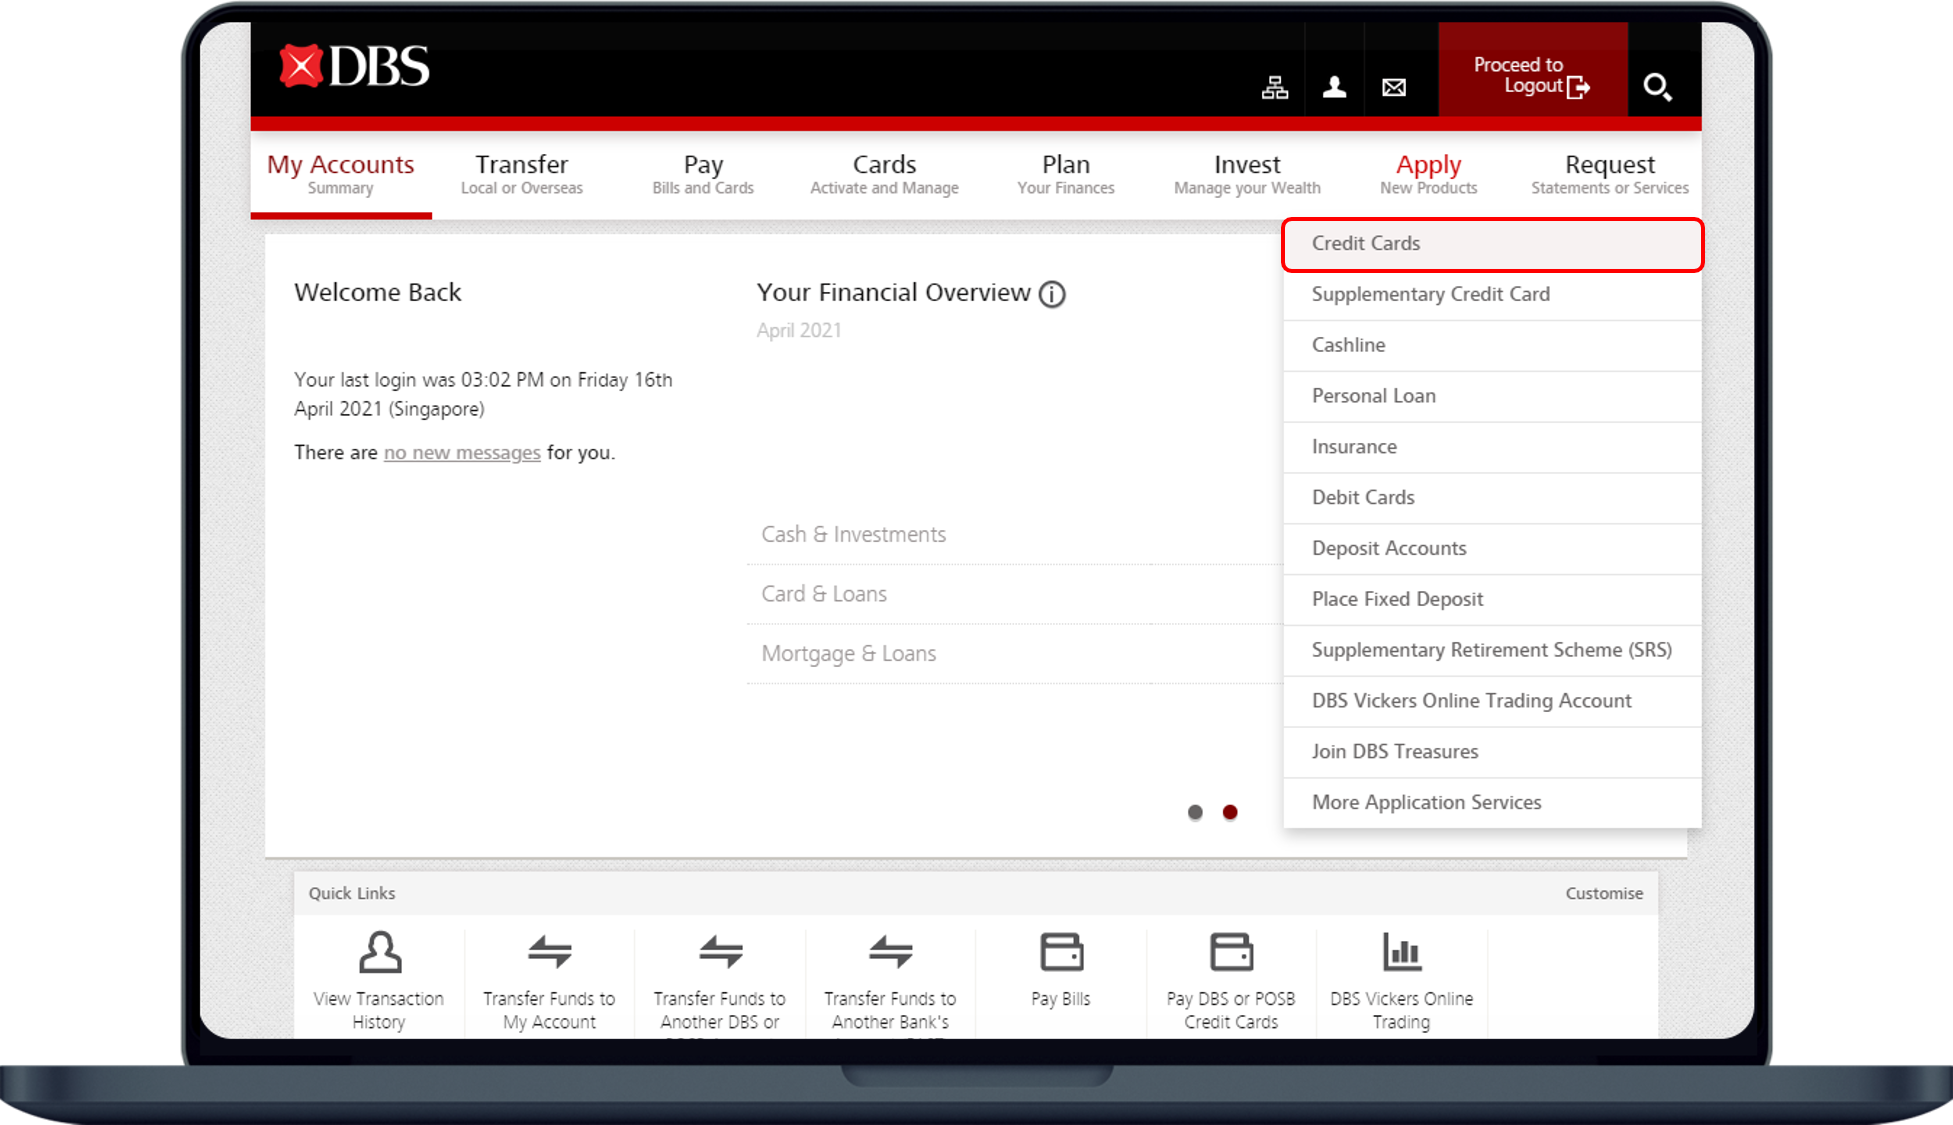Expand the Cash & Investments row

tap(853, 535)
